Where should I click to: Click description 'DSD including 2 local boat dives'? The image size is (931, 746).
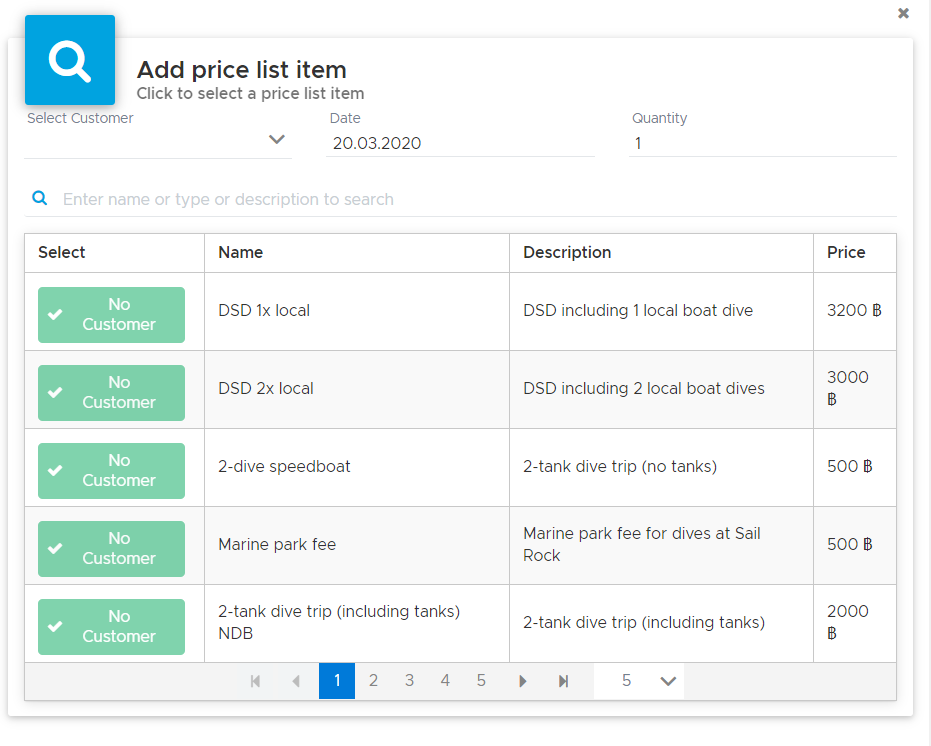(x=644, y=388)
